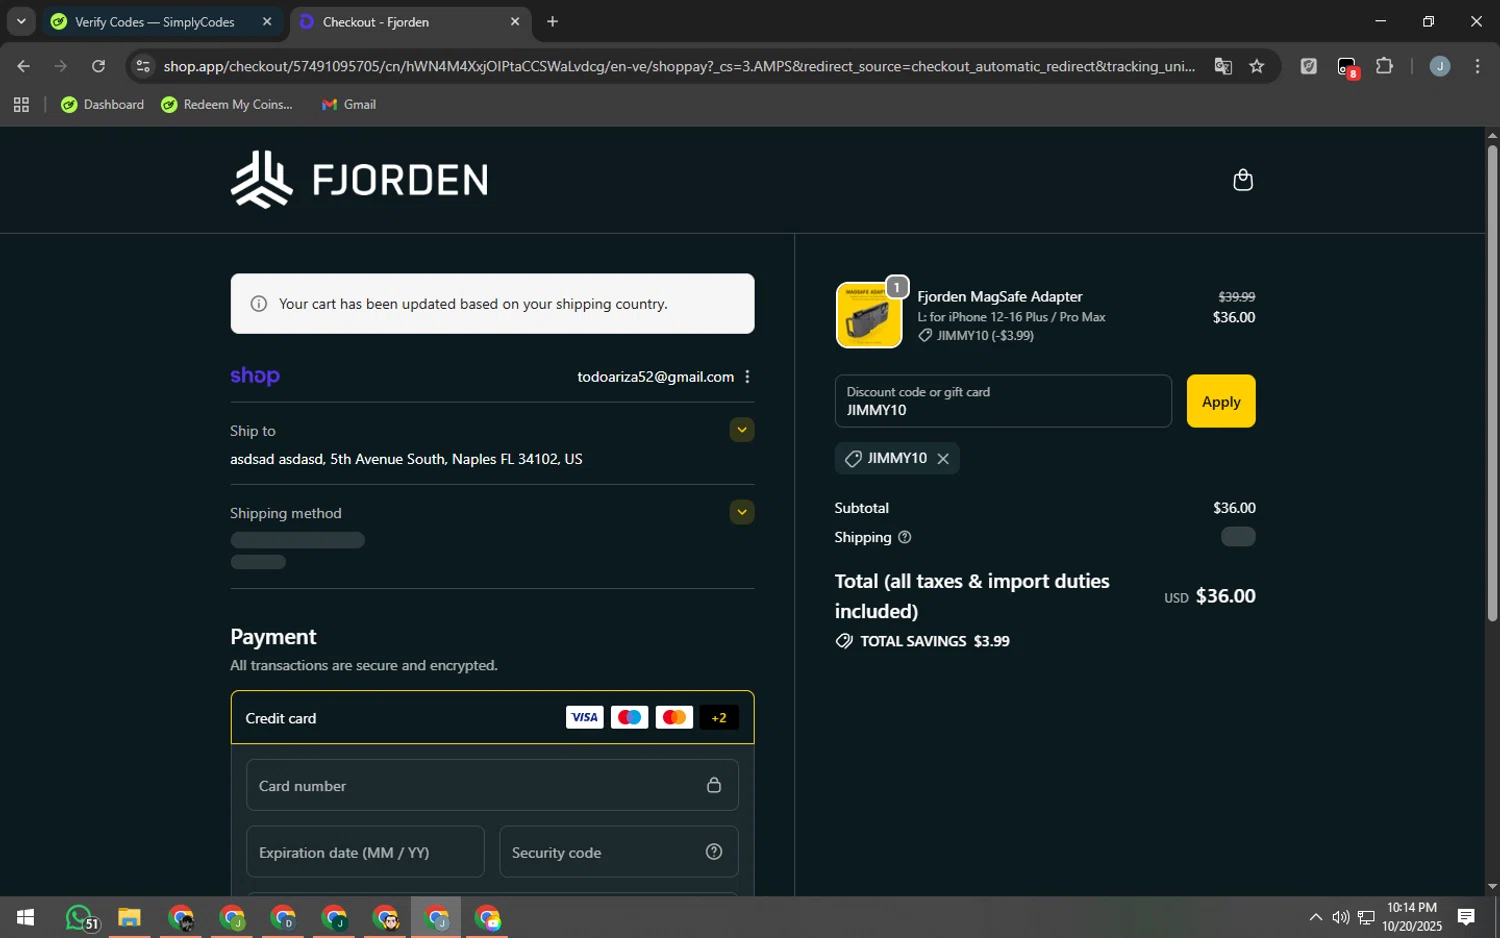The width and height of the screenshot is (1500, 938).
Task: Click the page vertical scrollbar
Action: [1492, 385]
